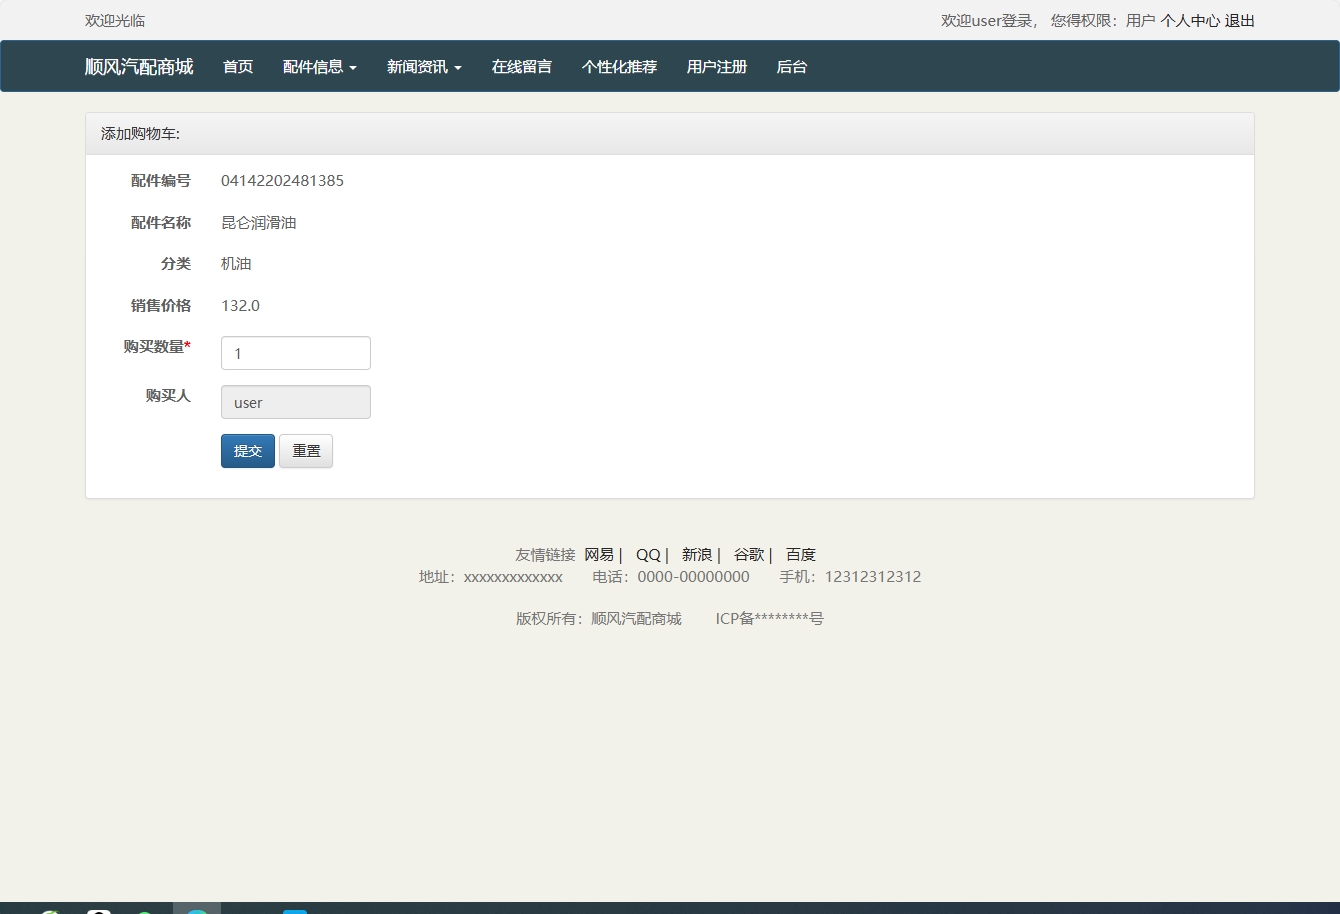Screen dimensions: 1340x914
Task: Open the 用户注册 page
Action: [x=717, y=67]
